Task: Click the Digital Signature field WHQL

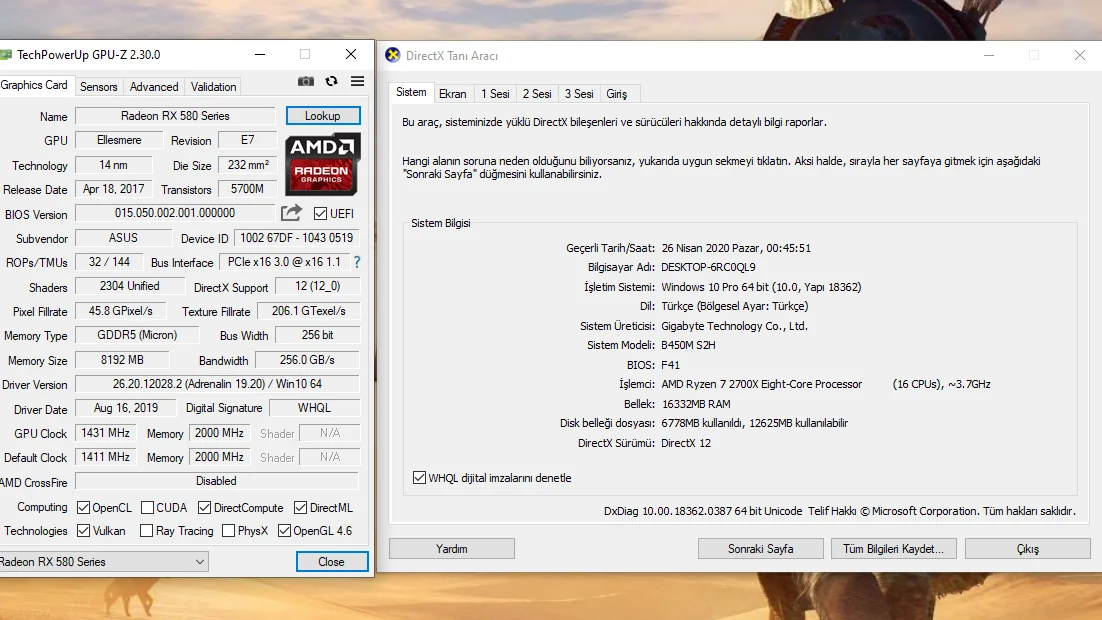Action: click(314, 408)
